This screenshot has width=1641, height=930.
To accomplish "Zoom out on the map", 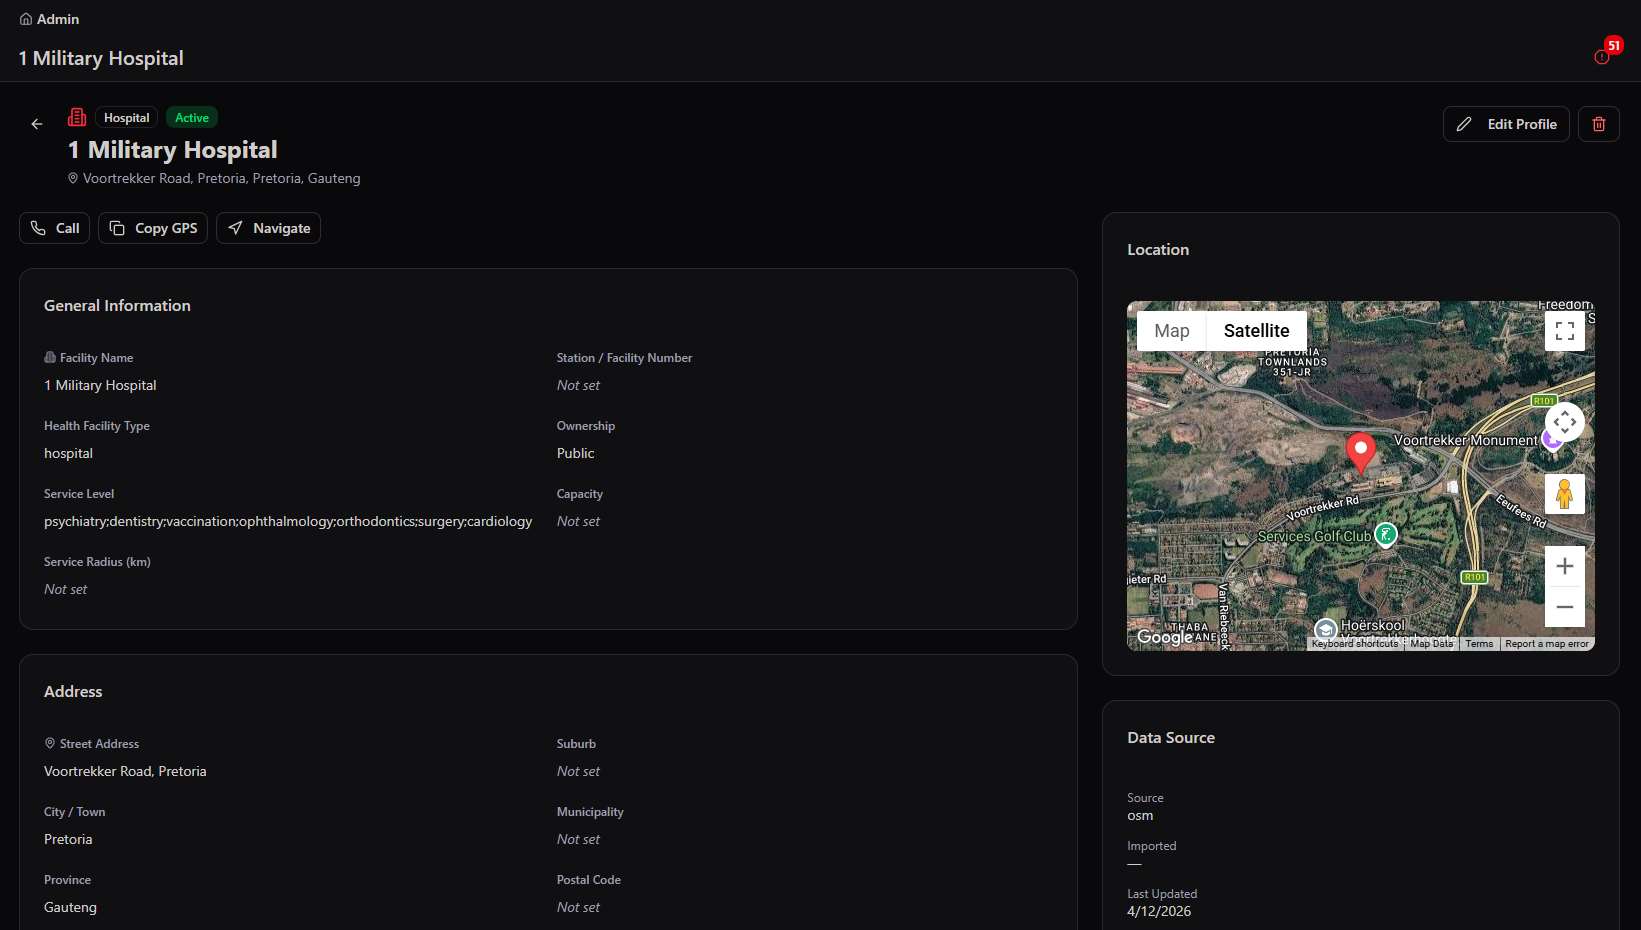I will (x=1565, y=607).
